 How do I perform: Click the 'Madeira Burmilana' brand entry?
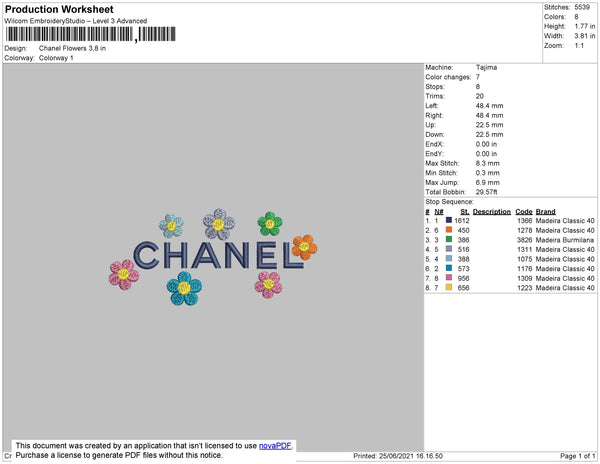[565, 239]
